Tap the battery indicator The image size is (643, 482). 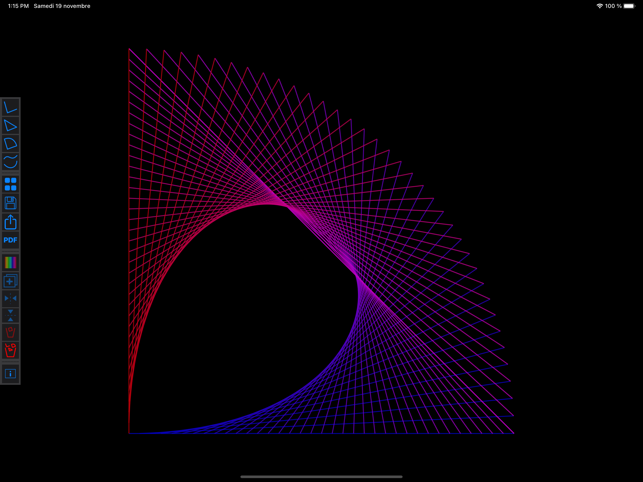tap(629, 6)
